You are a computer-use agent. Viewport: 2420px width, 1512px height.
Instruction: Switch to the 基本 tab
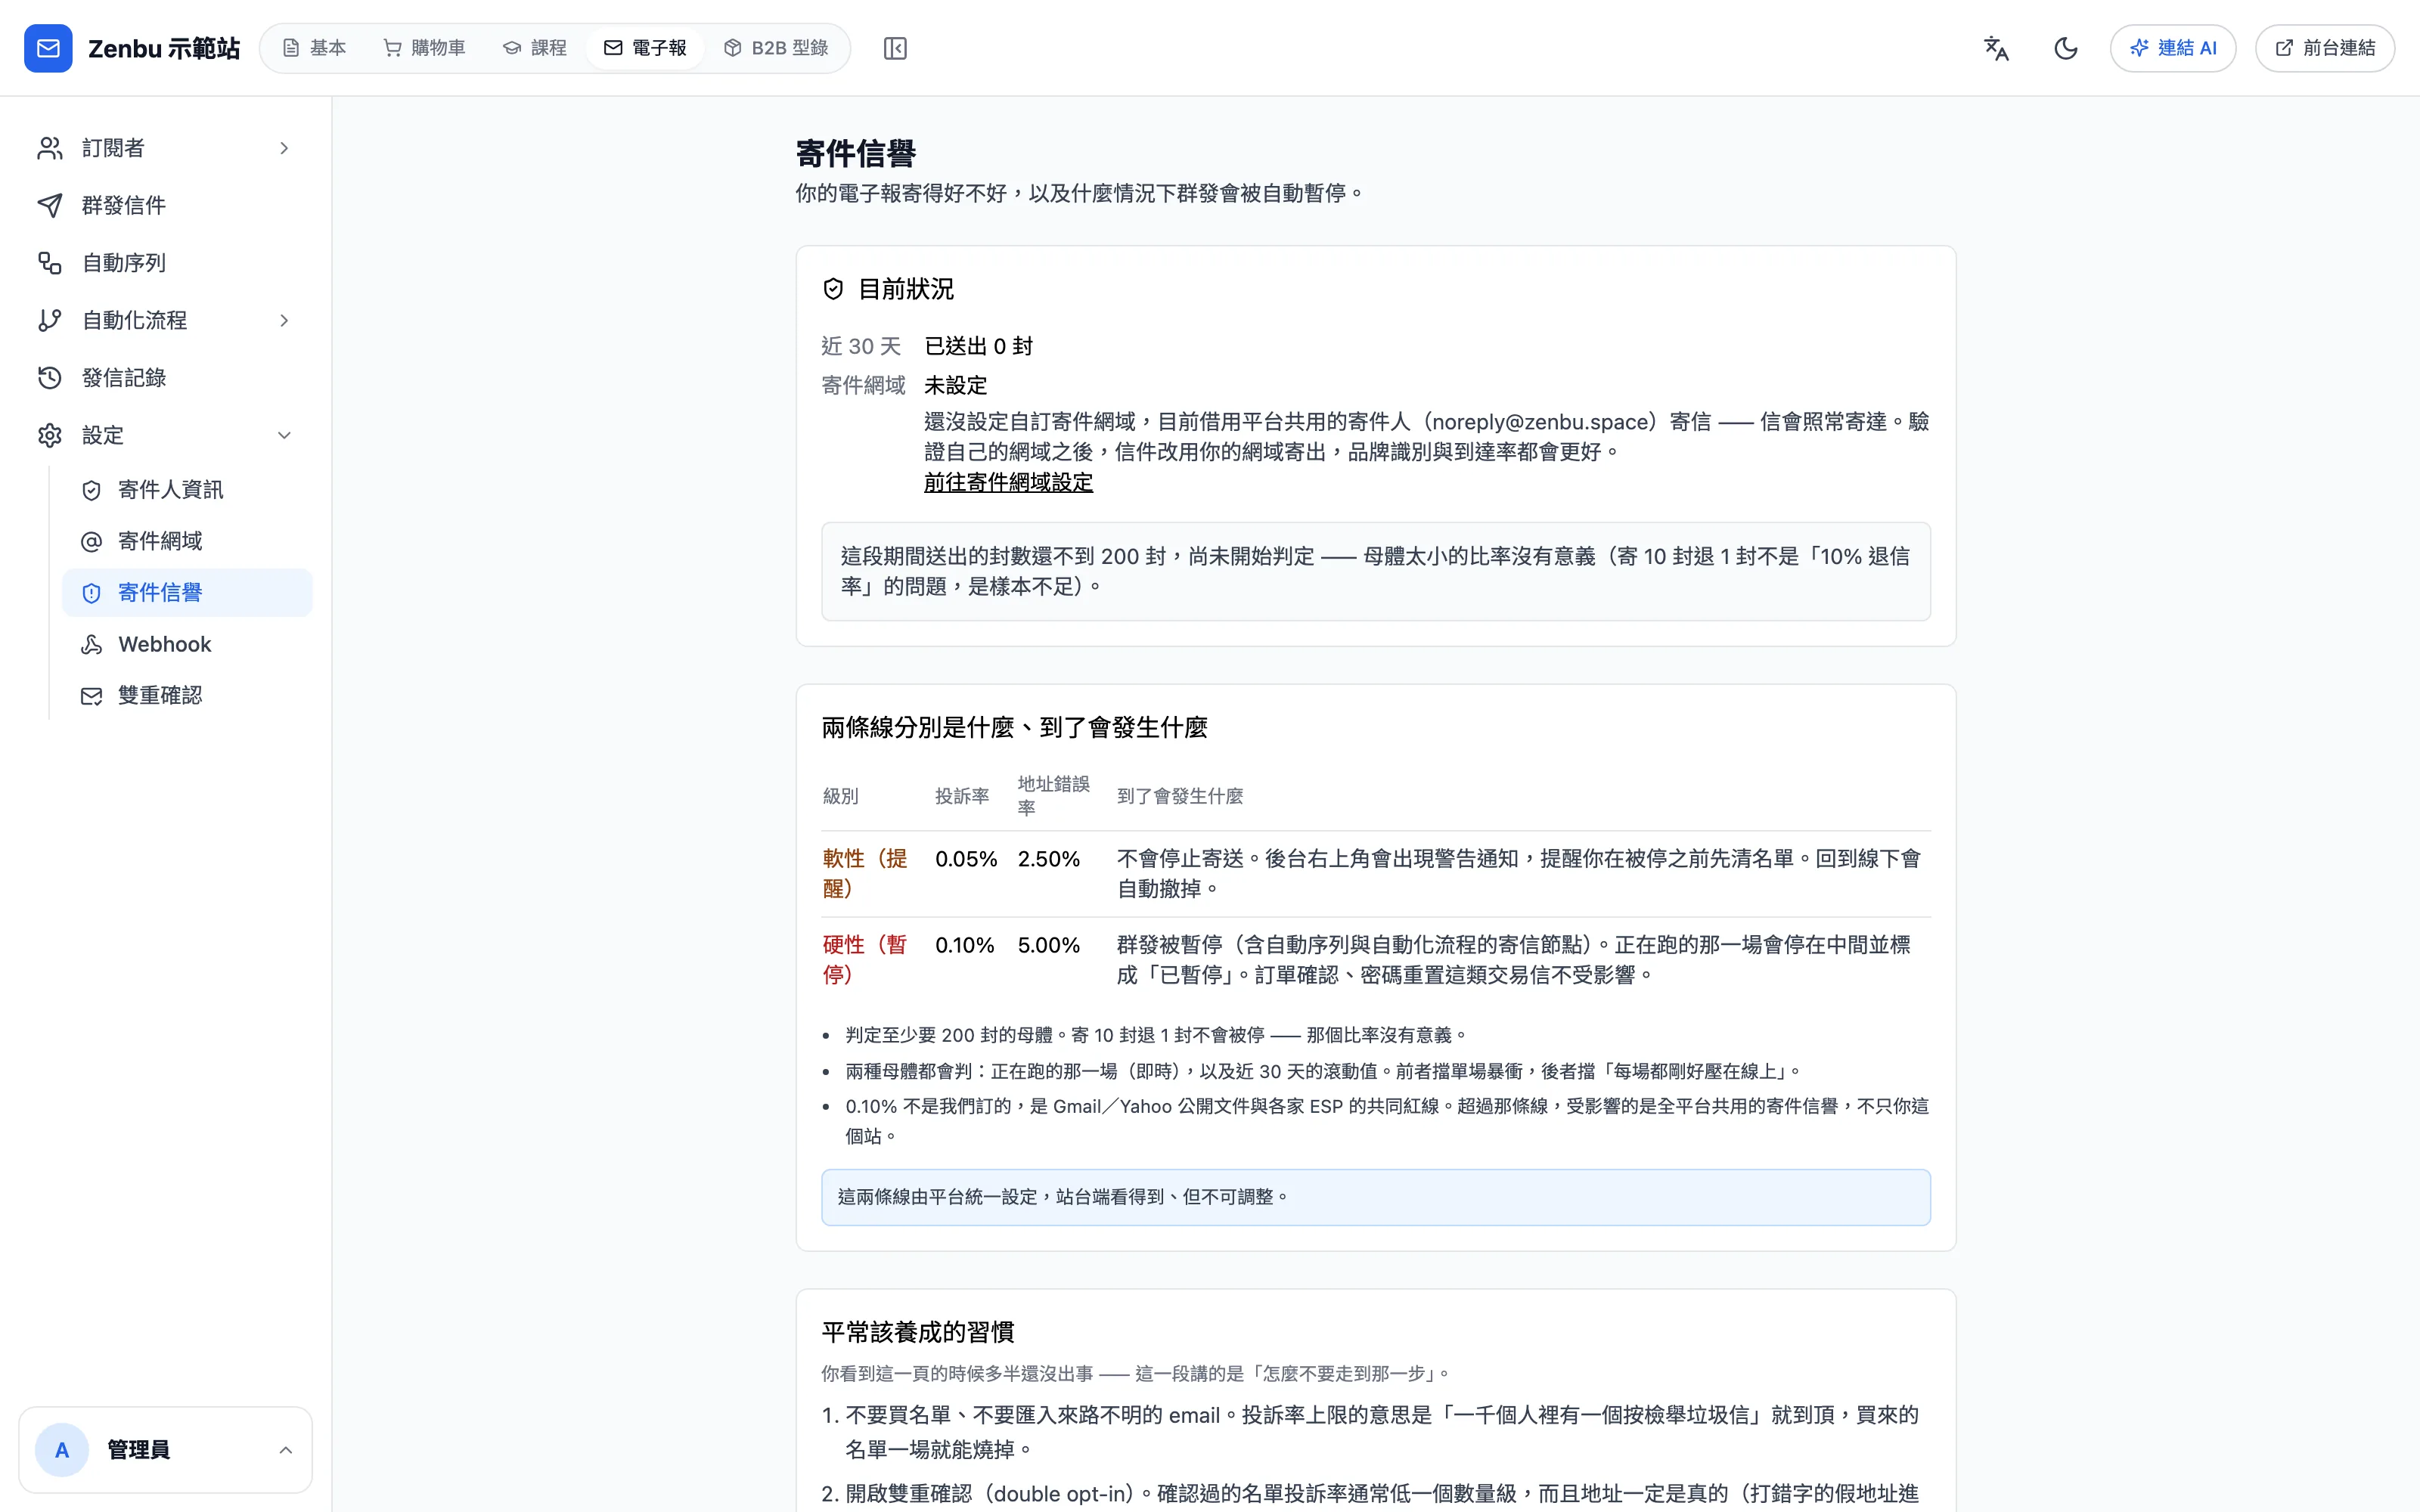[314, 48]
